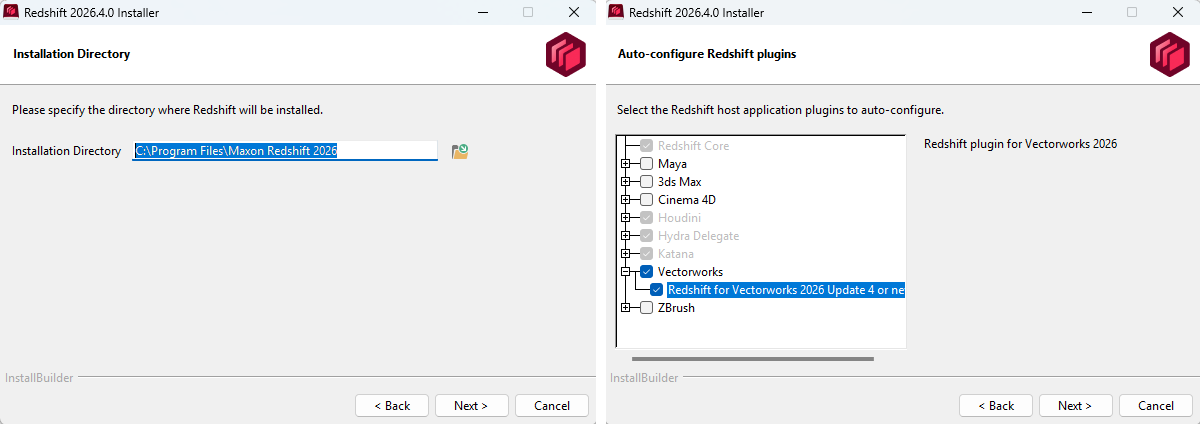Select the 3ds Max row label
Viewport: 1200px width, 424px height.
(679, 182)
